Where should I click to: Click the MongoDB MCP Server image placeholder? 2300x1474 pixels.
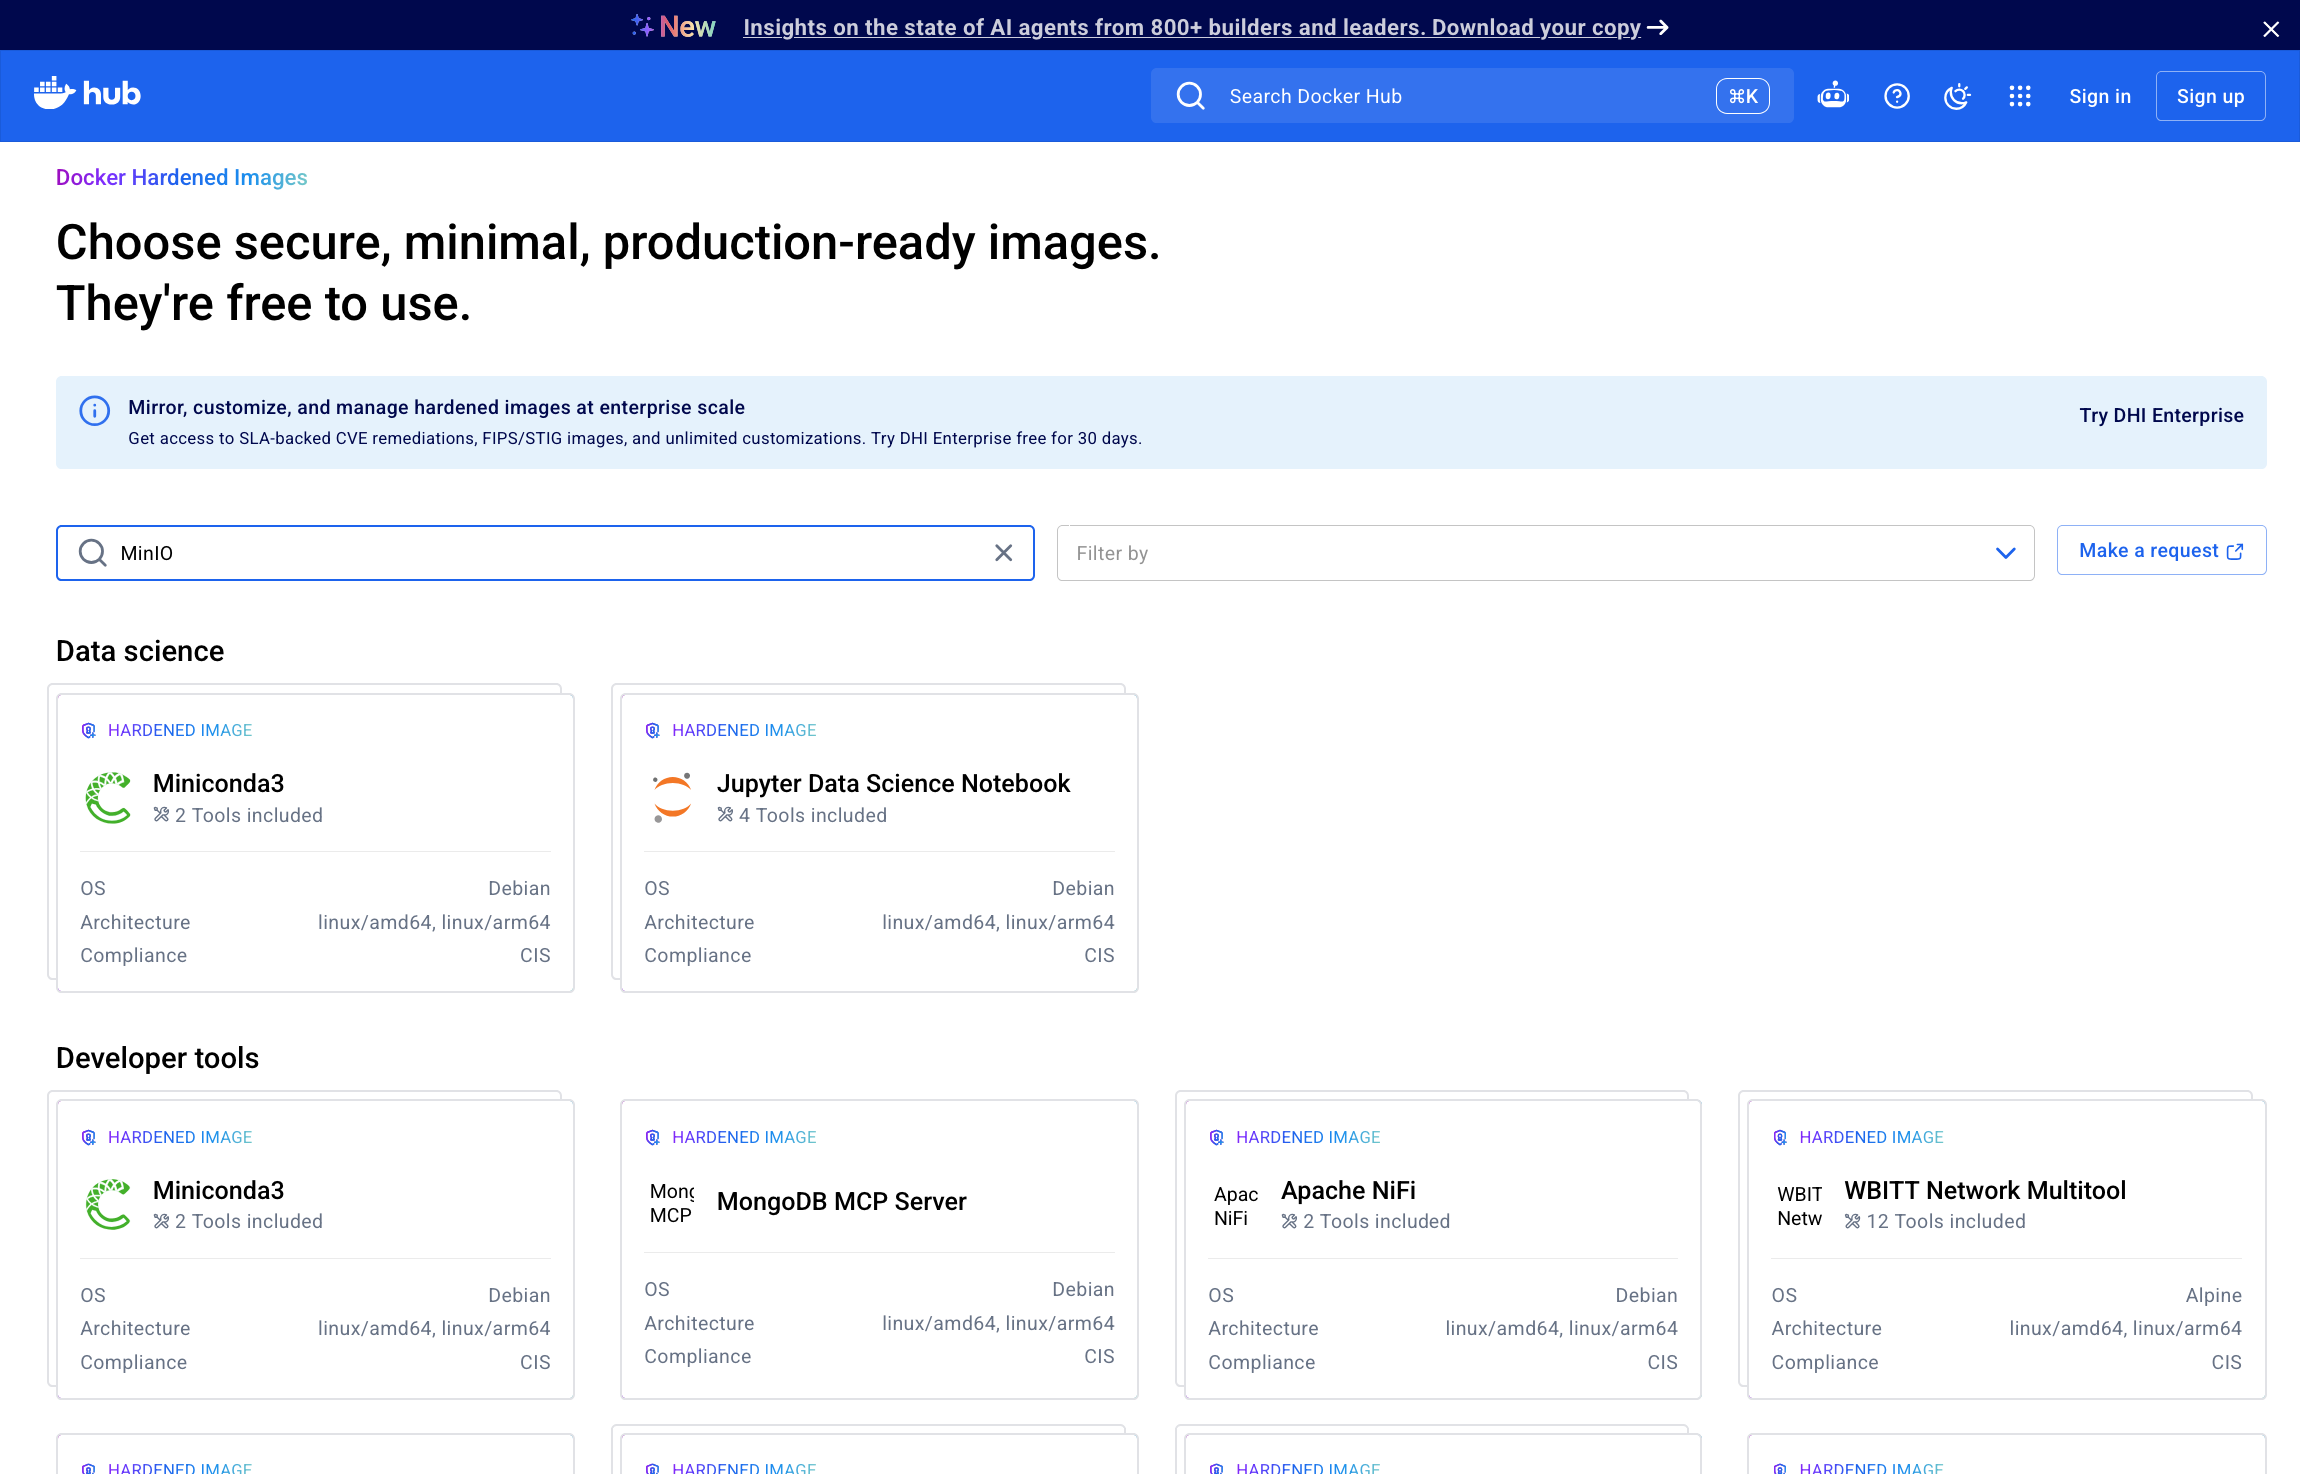click(671, 1203)
